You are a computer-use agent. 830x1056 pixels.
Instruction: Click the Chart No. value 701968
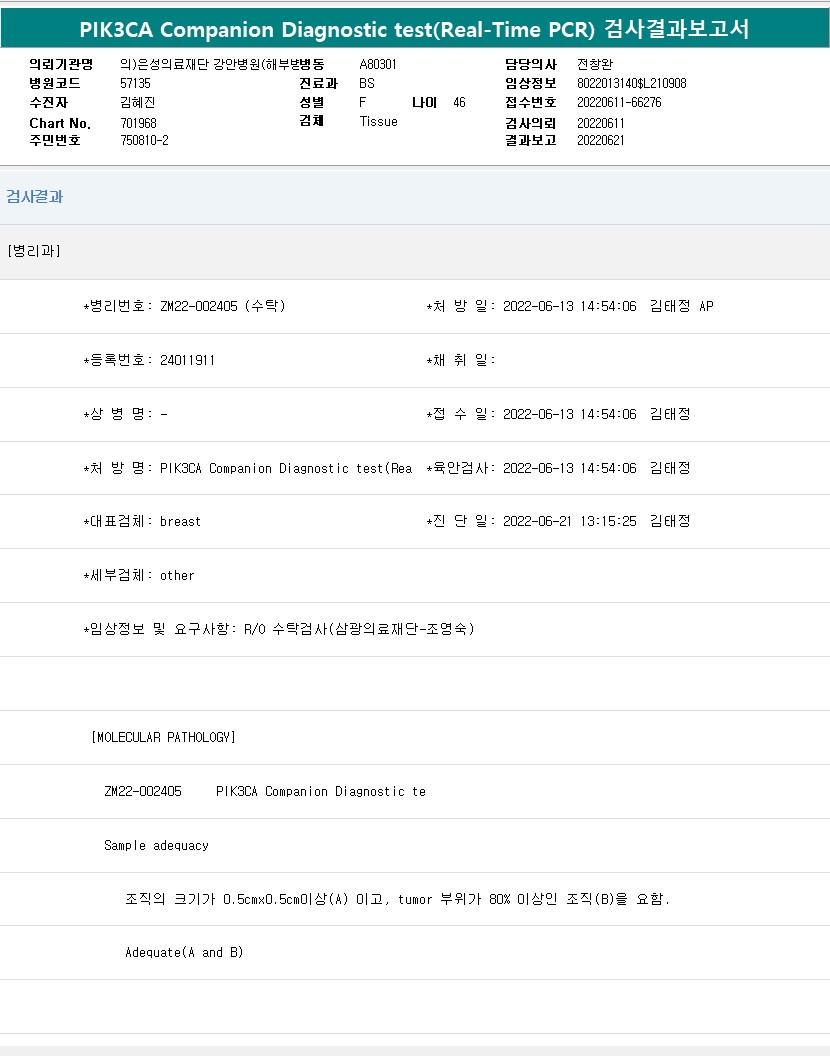point(138,123)
